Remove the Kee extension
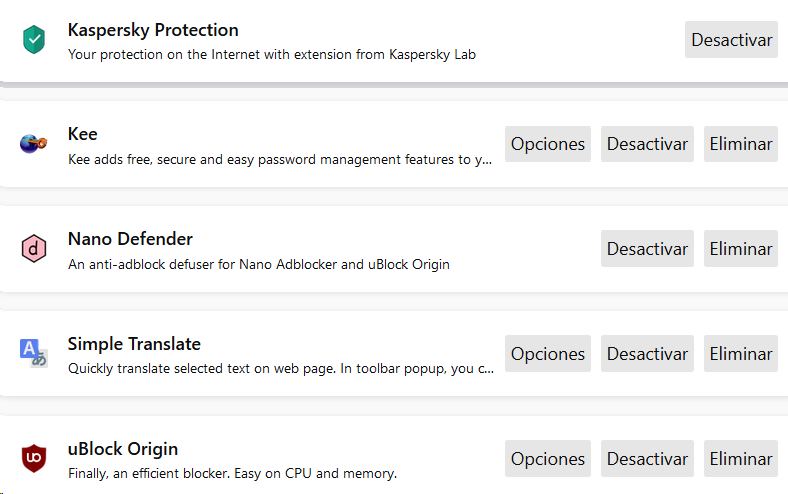 click(x=740, y=144)
